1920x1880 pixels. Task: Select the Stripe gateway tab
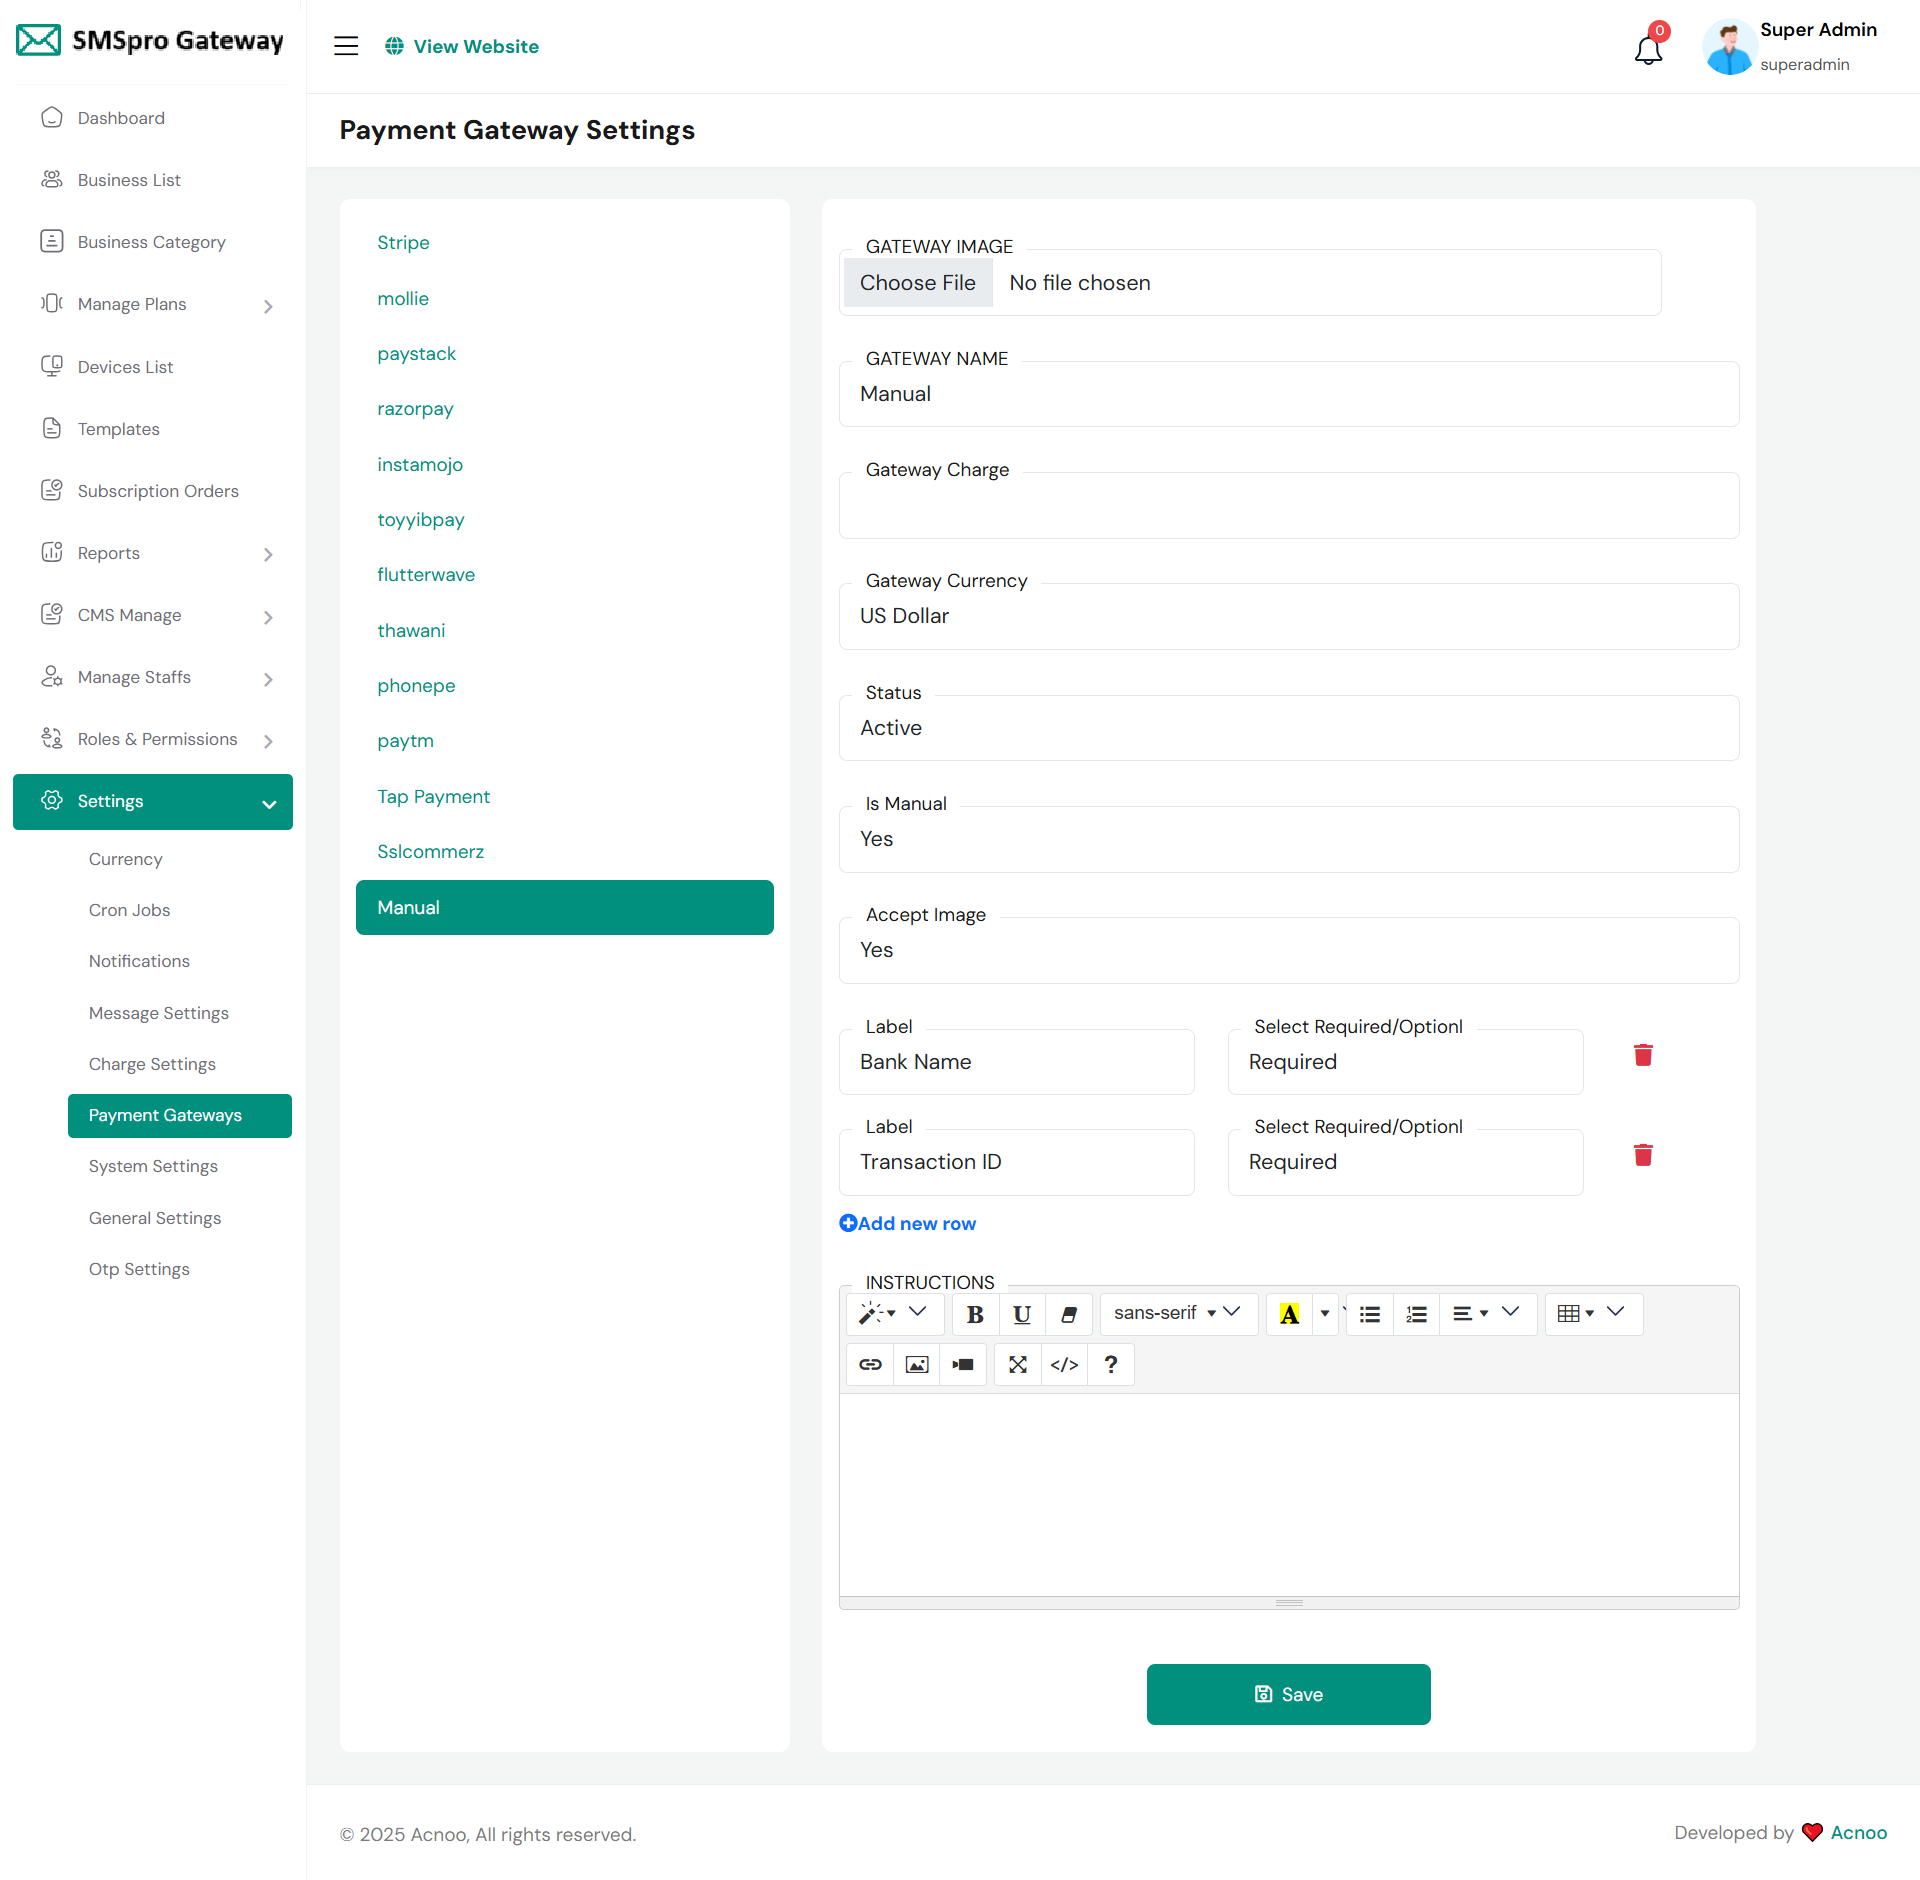[403, 243]
